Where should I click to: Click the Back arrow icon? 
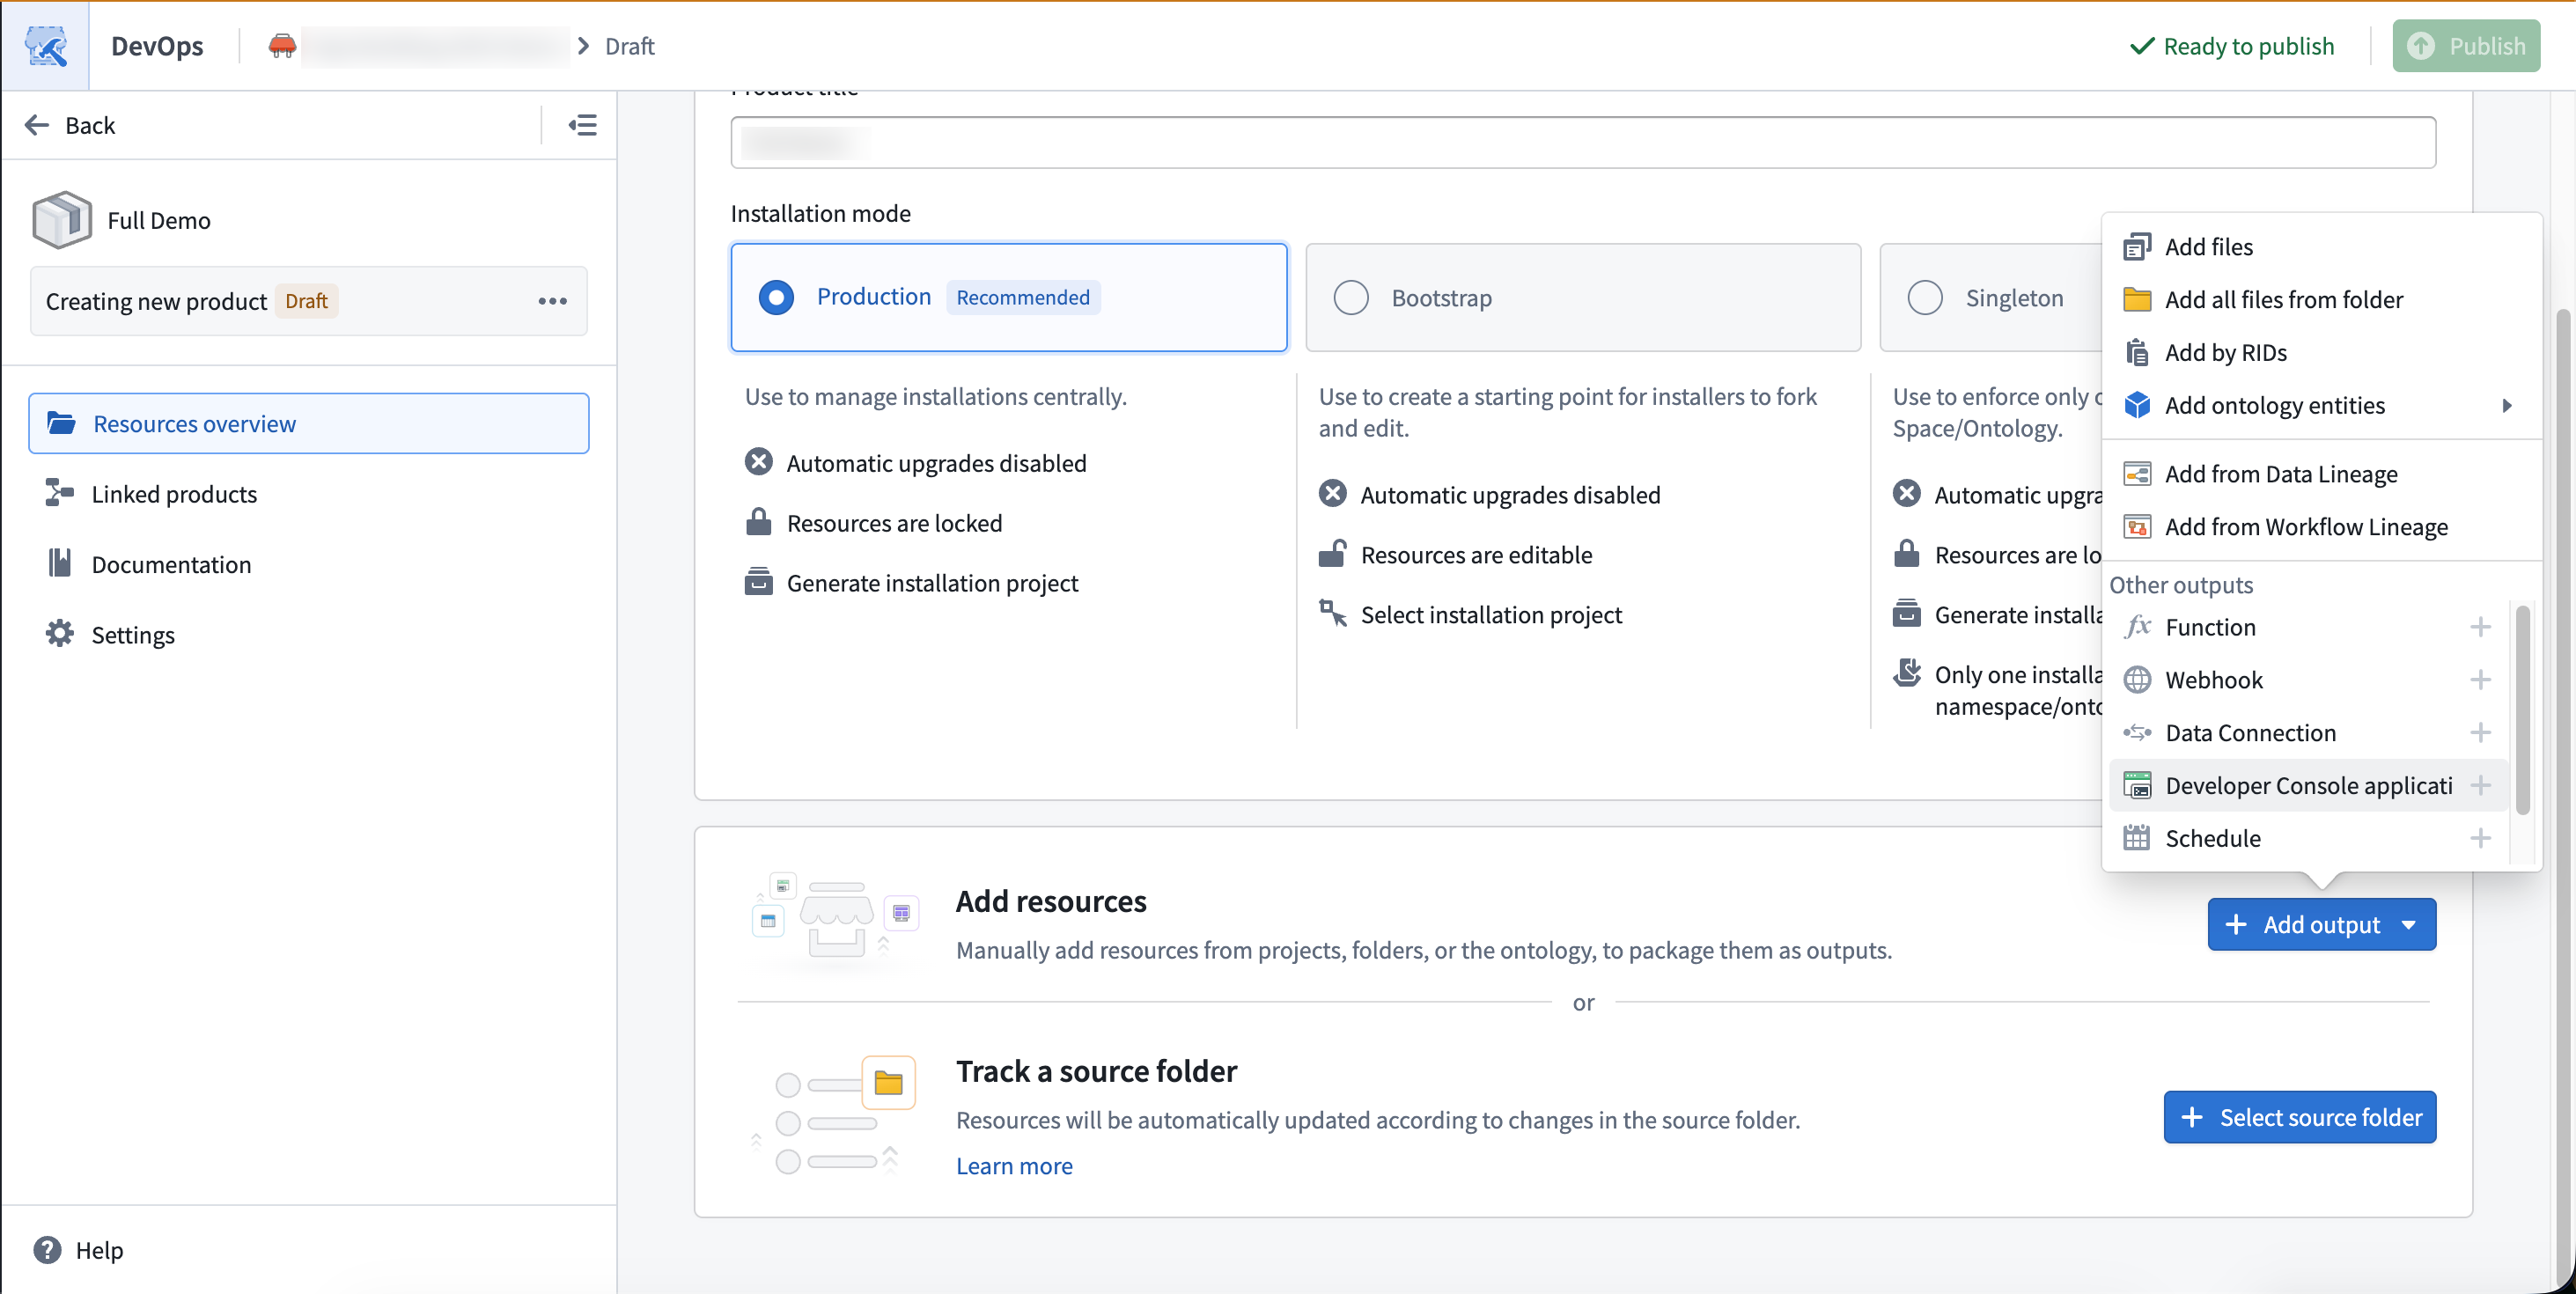pos(37,125)
